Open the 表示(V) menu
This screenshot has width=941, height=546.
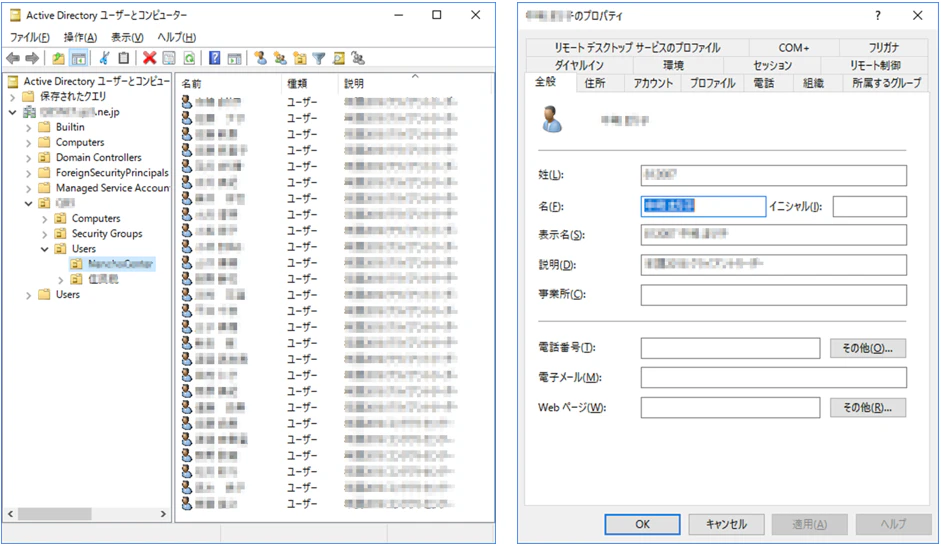click(127, 37)
